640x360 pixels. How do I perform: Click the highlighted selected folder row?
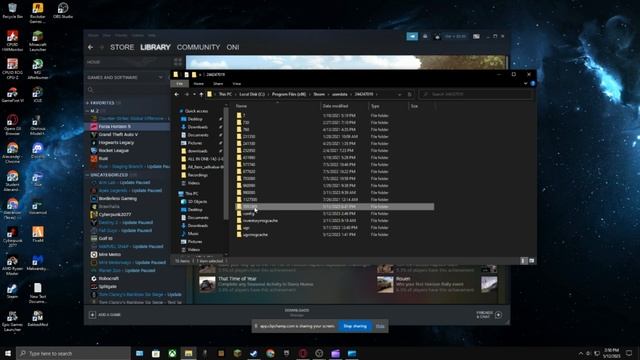335,207
